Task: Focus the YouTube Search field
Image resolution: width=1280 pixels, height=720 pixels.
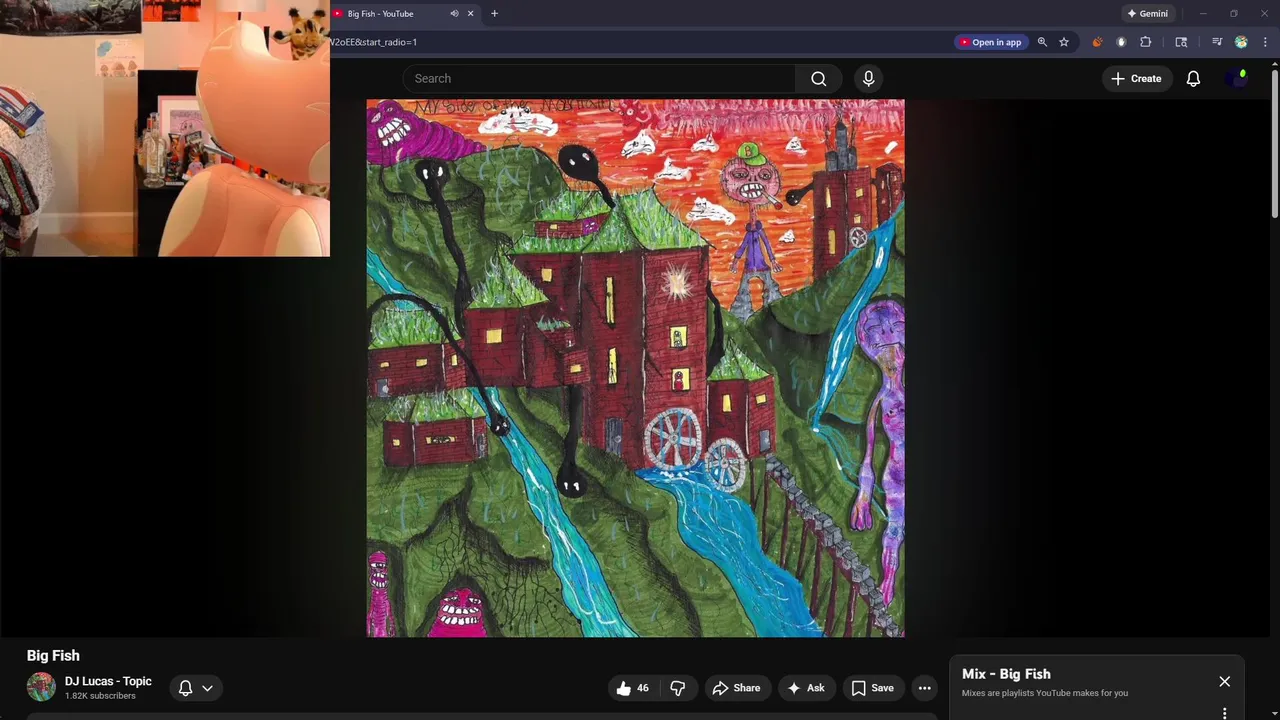Action: (600, 78)
